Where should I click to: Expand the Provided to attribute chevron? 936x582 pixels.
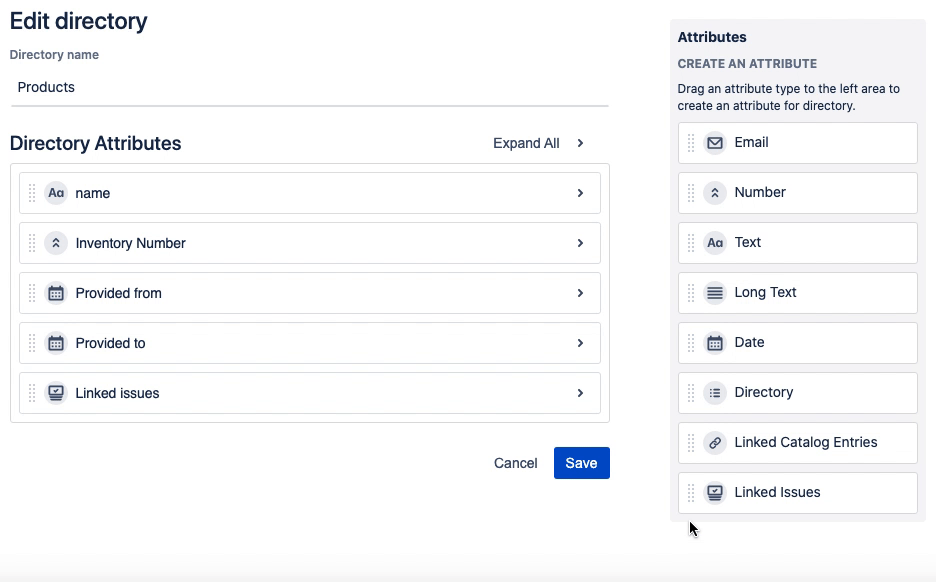click(x=580, y=343)
